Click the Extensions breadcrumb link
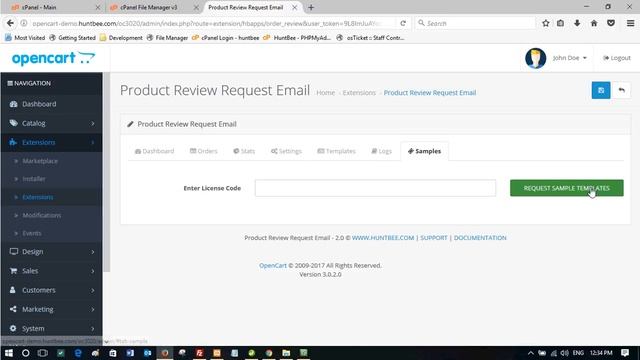The height and width of the screenshot is (360, 640). click(359, 93)
